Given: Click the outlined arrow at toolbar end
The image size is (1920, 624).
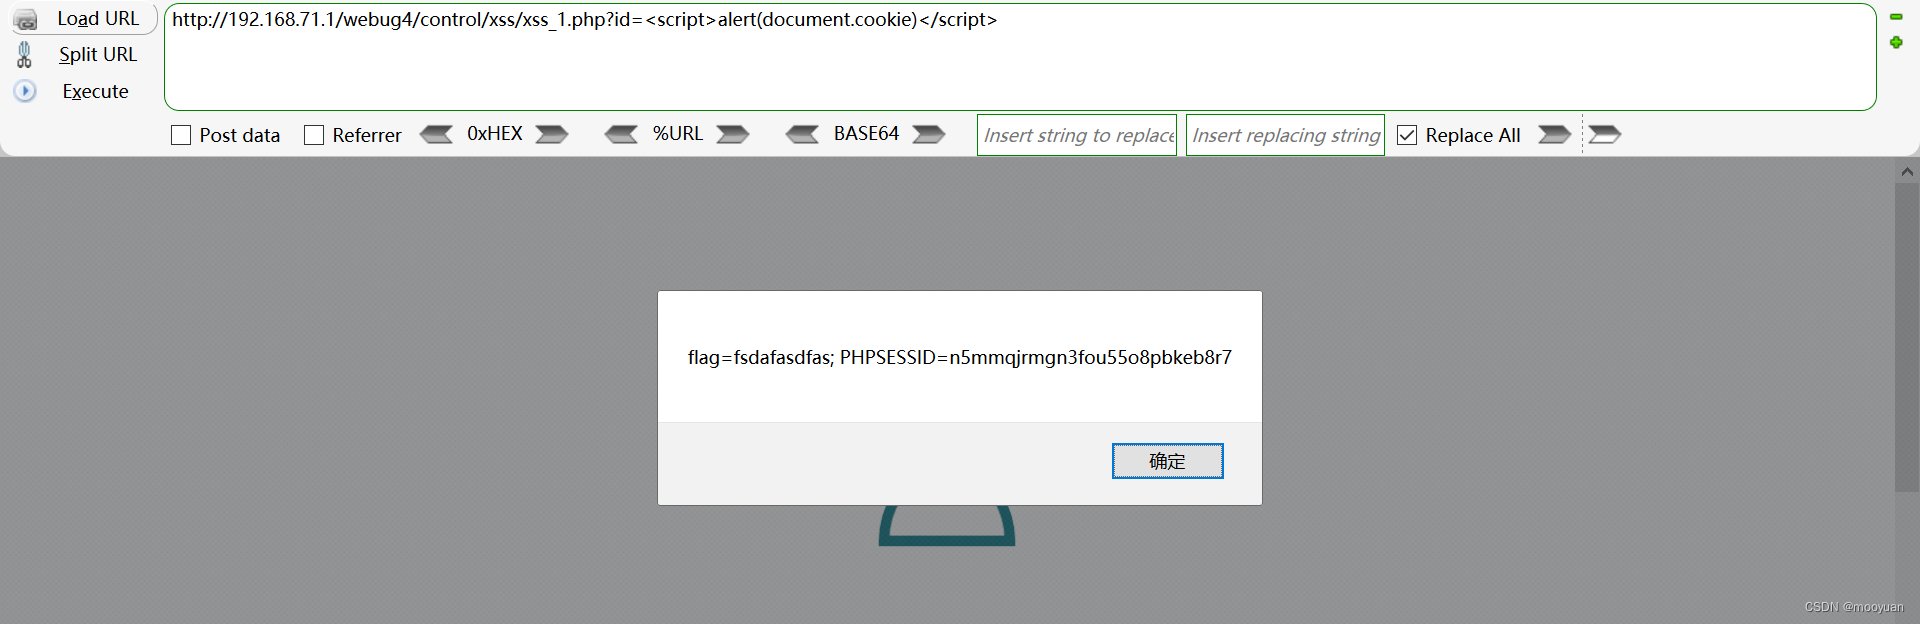Looking at the screenshot, I should [1604, 134].
